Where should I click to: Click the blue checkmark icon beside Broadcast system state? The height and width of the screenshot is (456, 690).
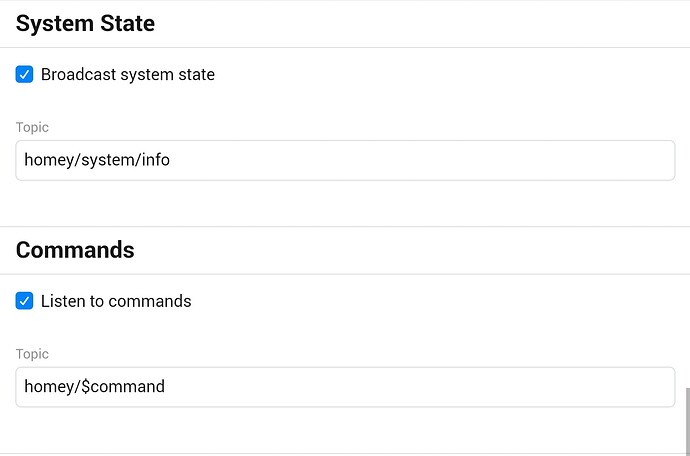tap(25, 74)
